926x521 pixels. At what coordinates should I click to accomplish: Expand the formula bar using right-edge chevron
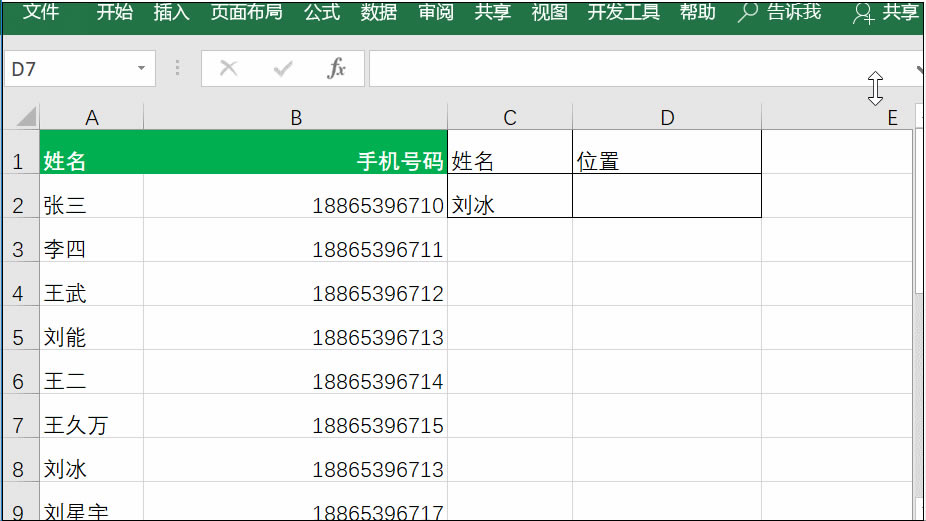[x=919, y=69]
